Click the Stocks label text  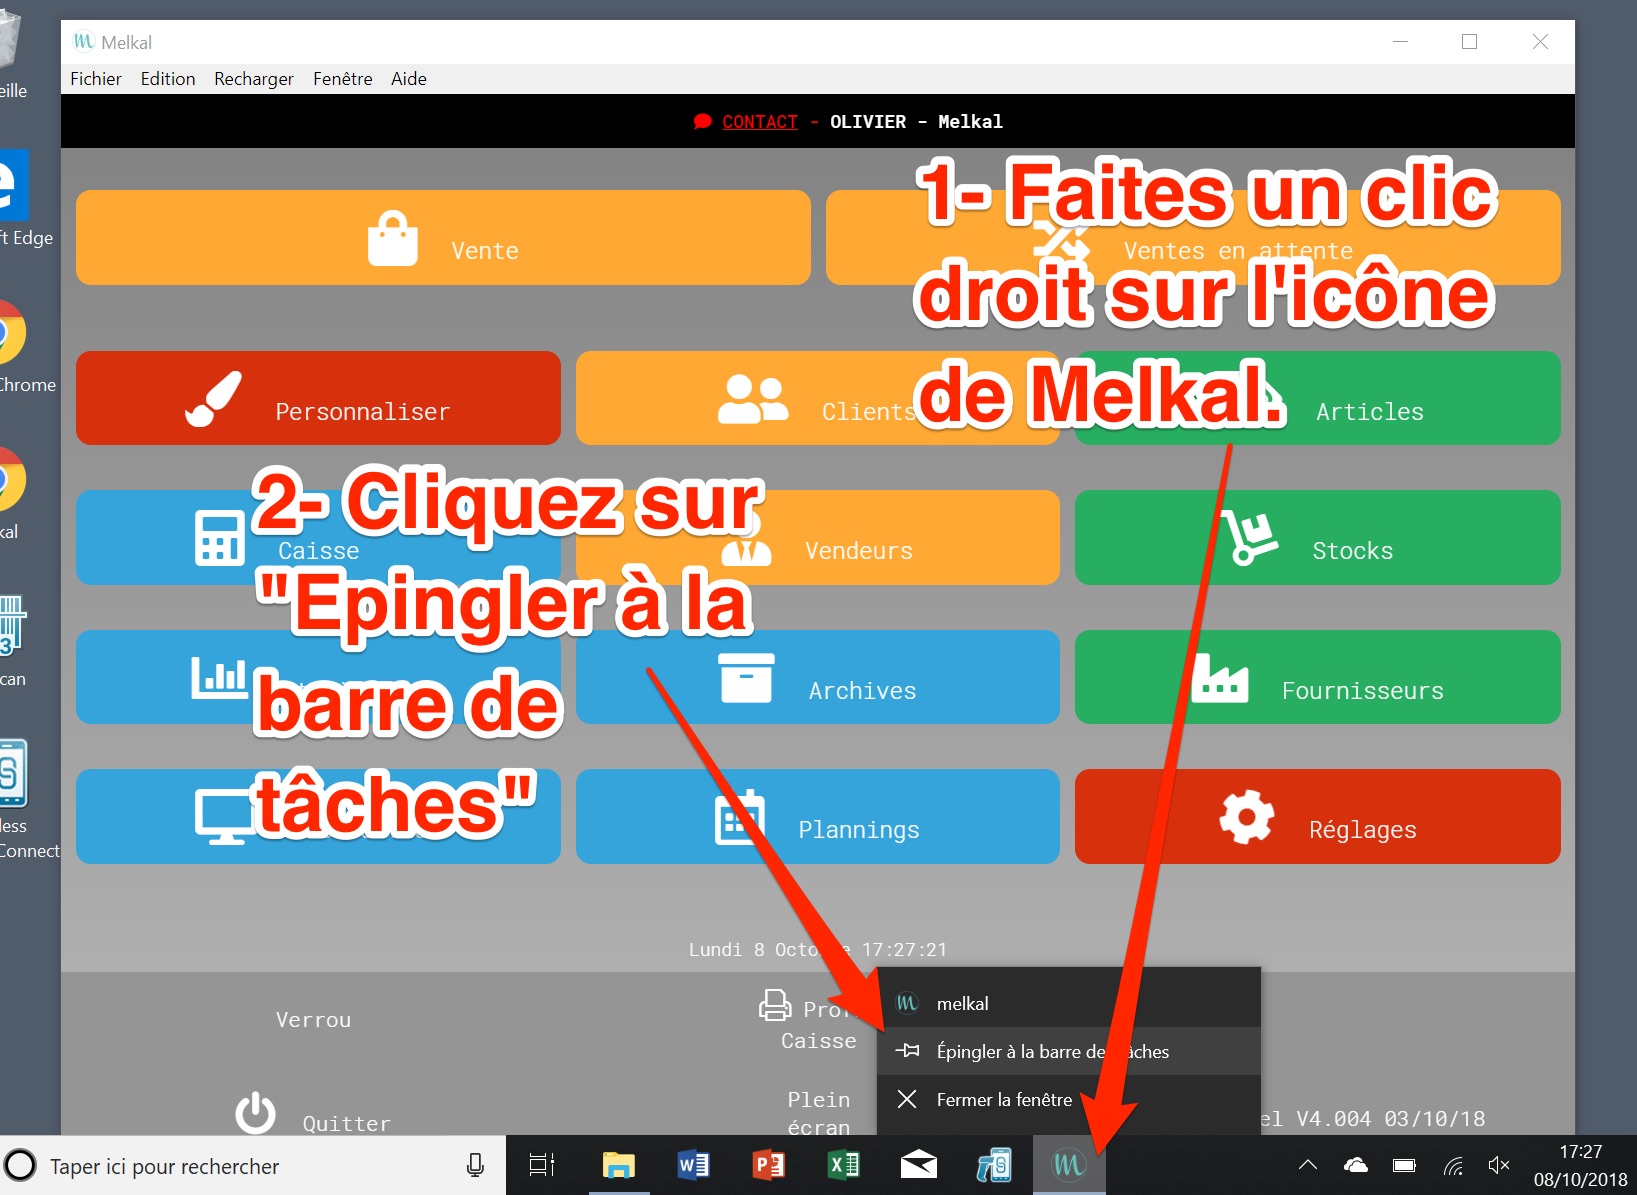click(x=1352, y=551)
